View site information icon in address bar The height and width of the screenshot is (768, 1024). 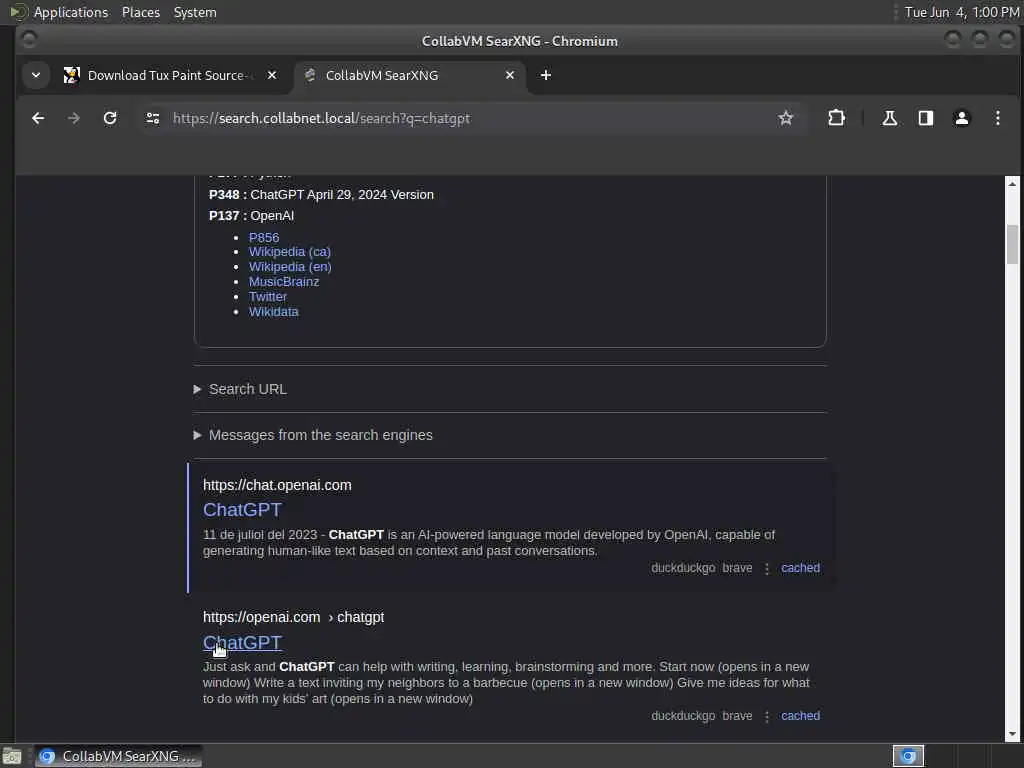click(x=153, y=118)
